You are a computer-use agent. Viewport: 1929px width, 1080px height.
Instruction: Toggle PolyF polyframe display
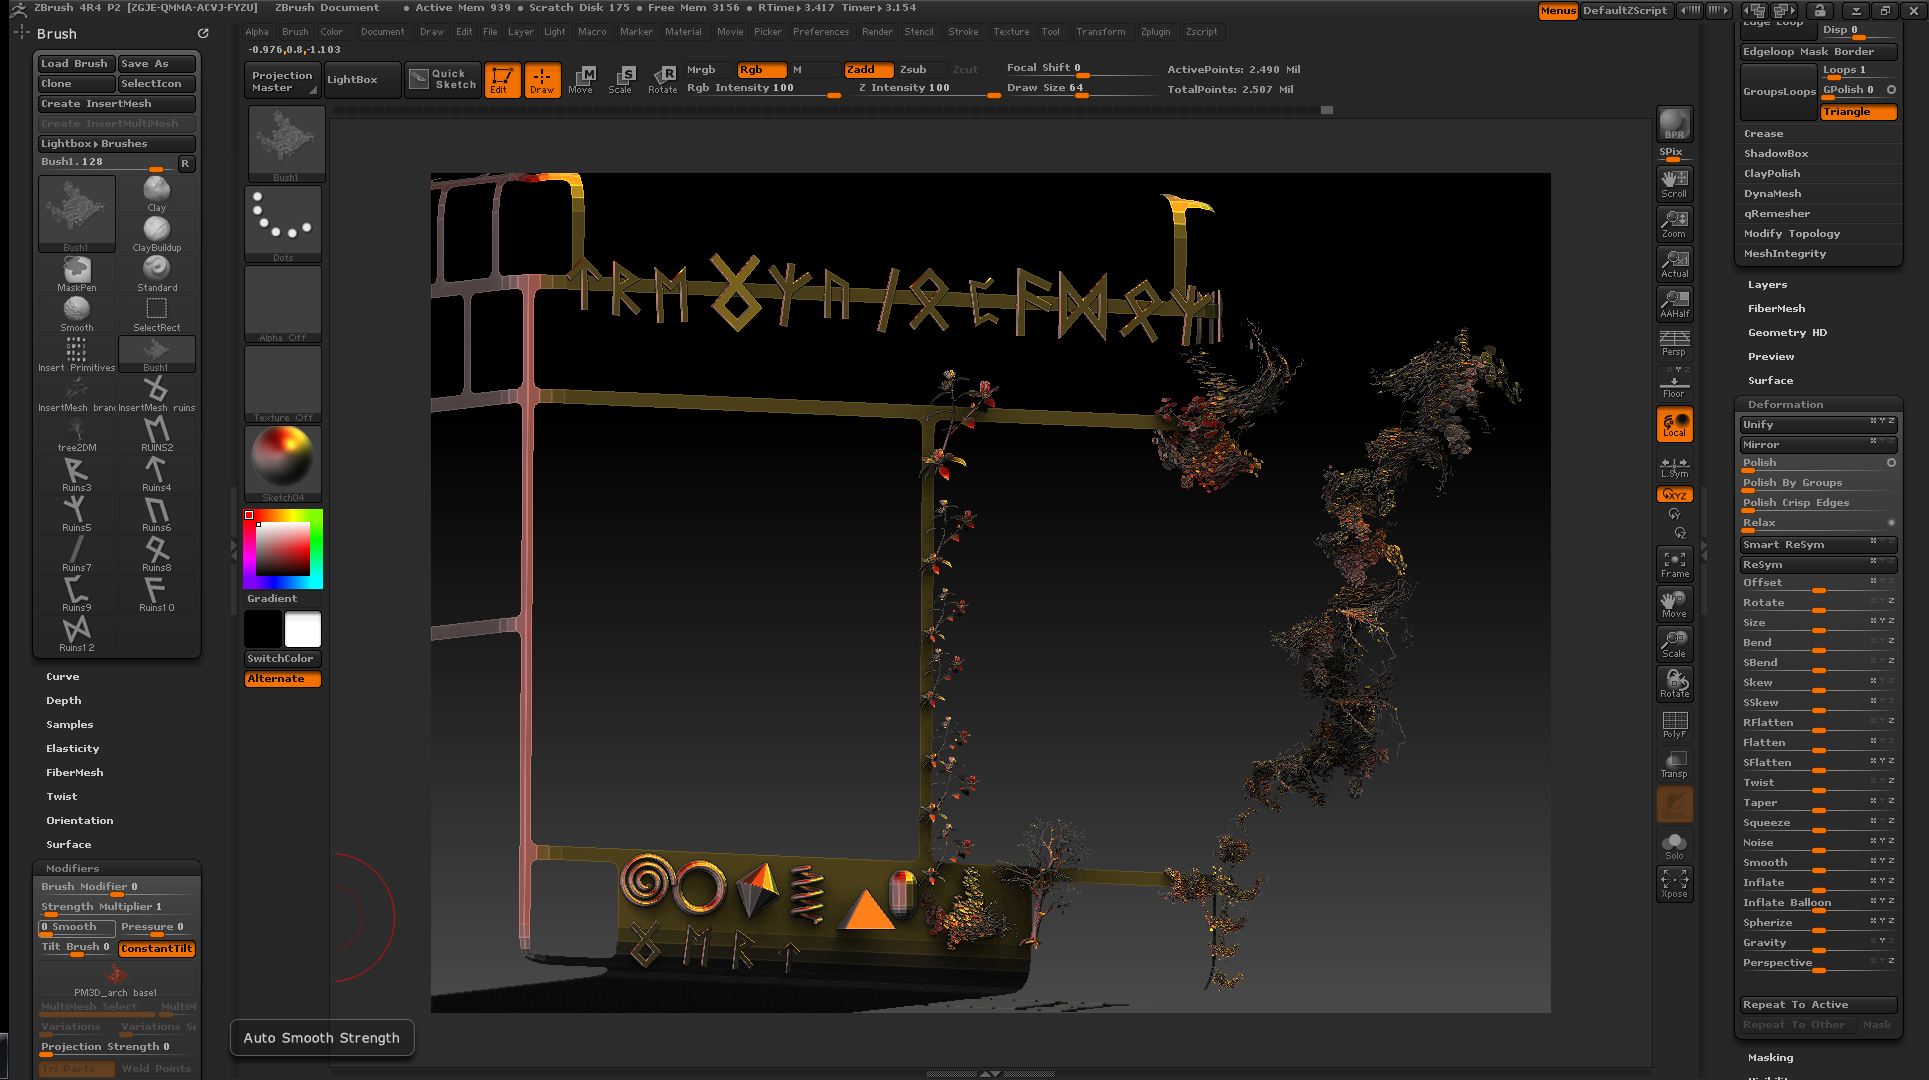tap(1674, 724)
